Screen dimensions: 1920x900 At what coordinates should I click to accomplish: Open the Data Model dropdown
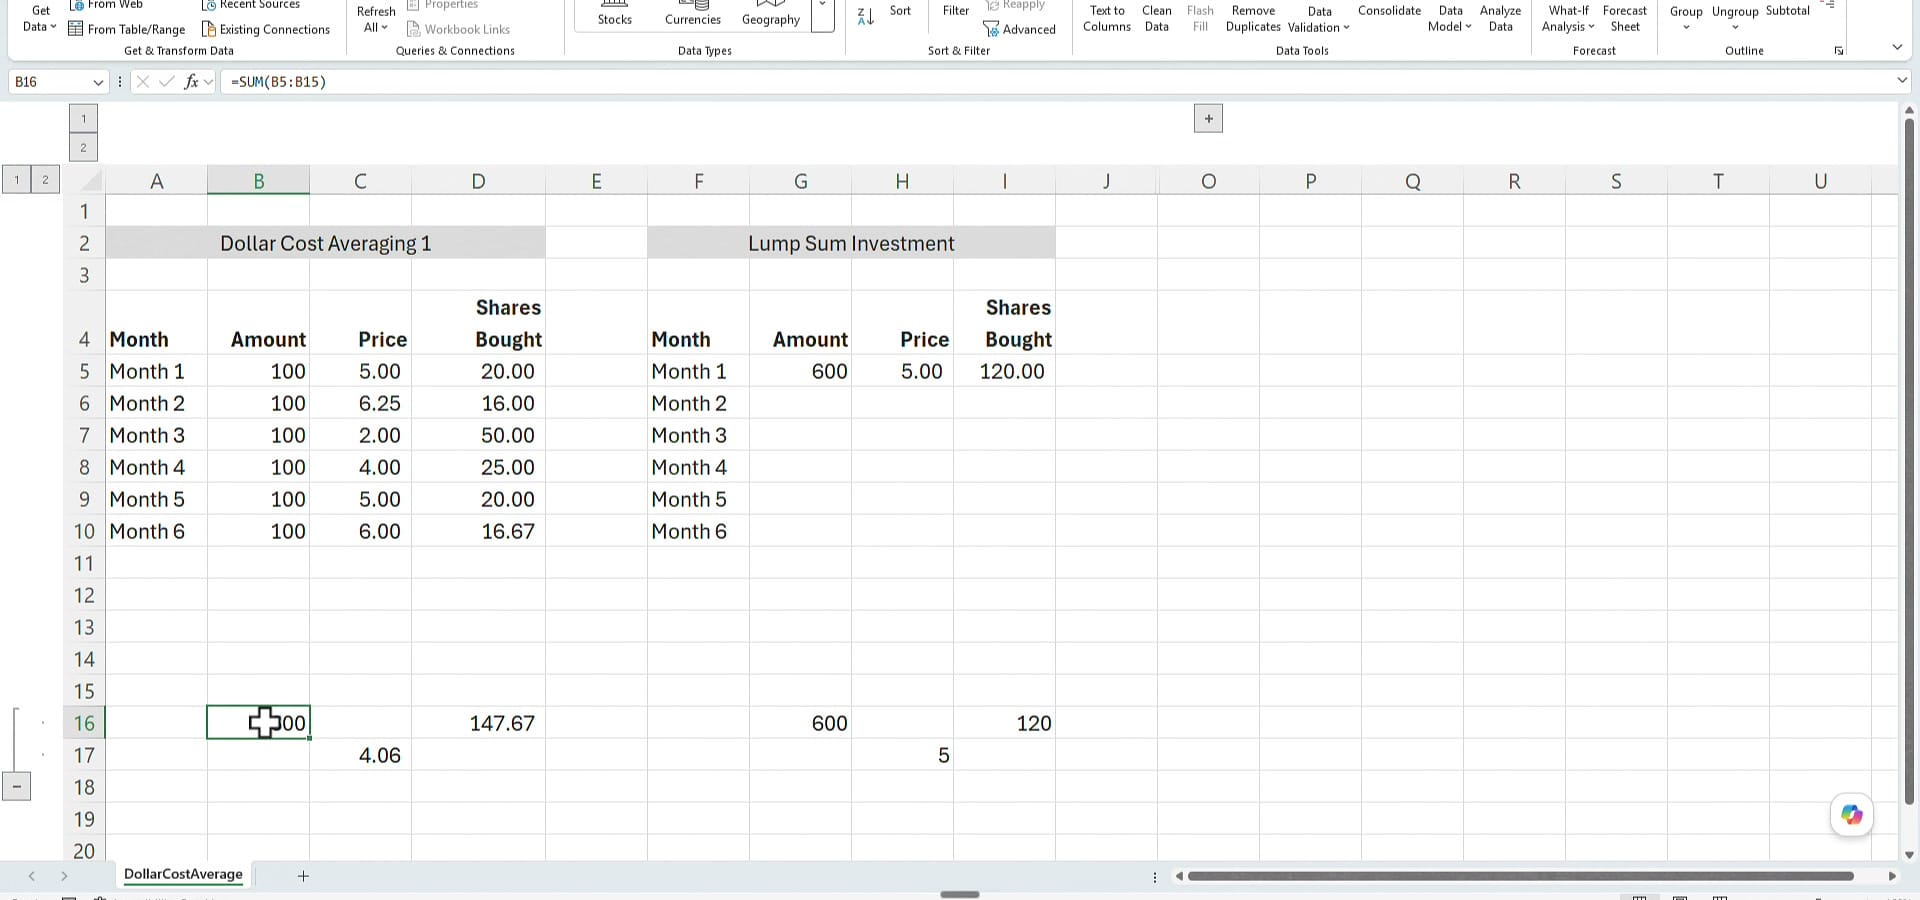coord(1450,18)
